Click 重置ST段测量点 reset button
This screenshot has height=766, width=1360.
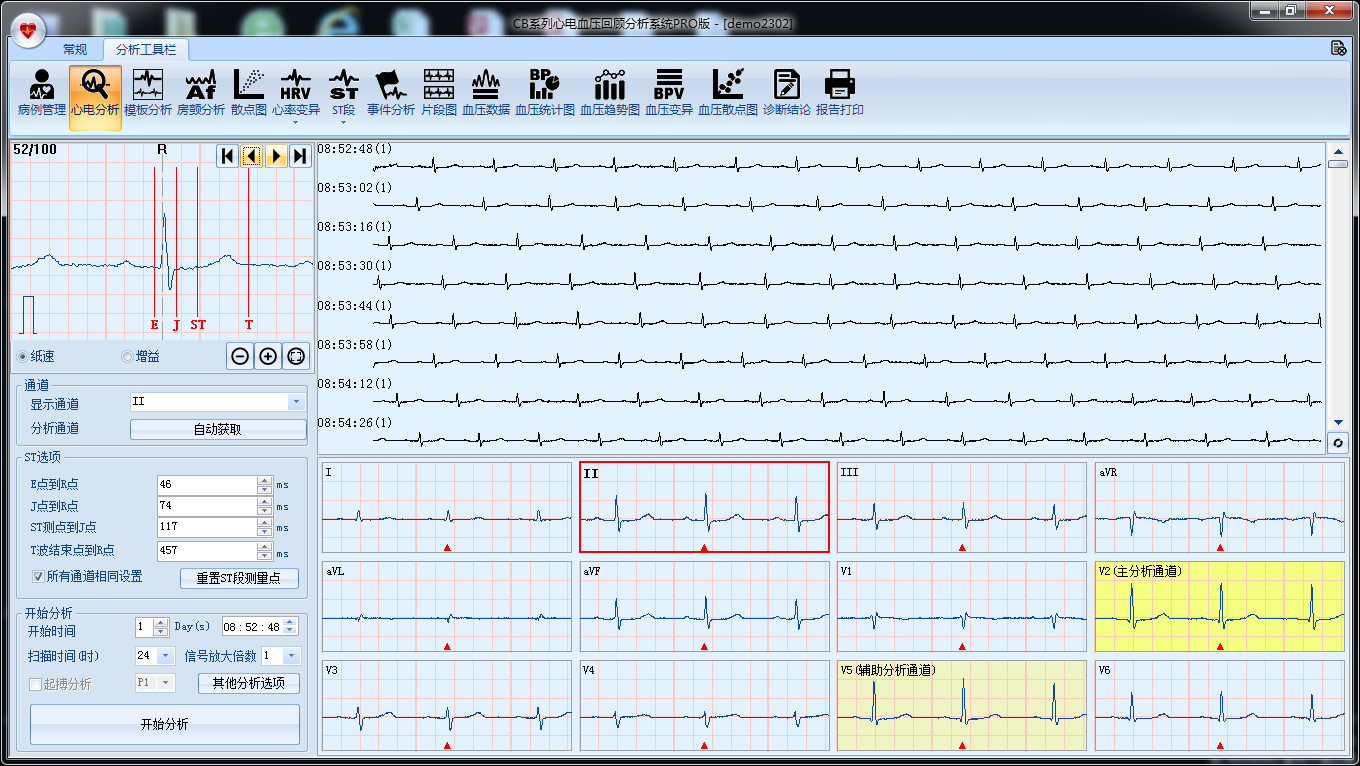[240, 578]
